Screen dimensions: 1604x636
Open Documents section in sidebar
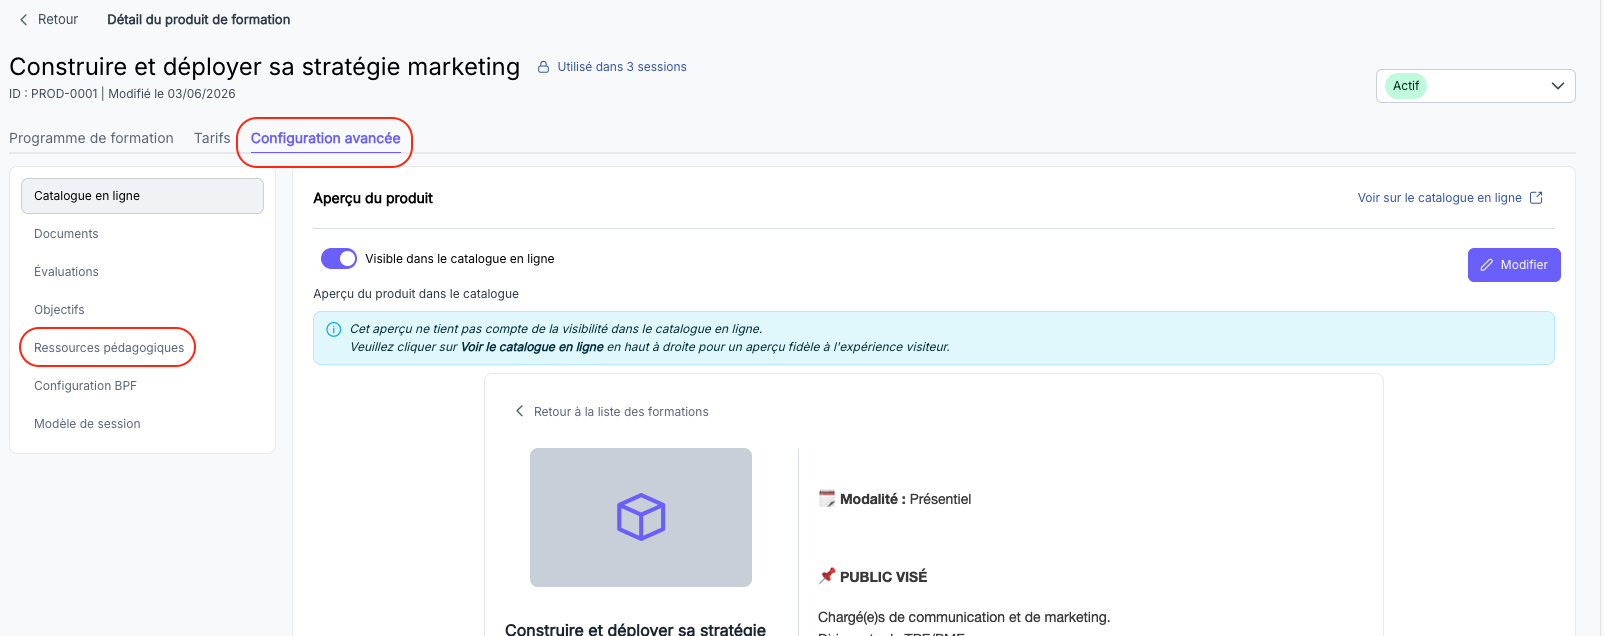point(142,234)
